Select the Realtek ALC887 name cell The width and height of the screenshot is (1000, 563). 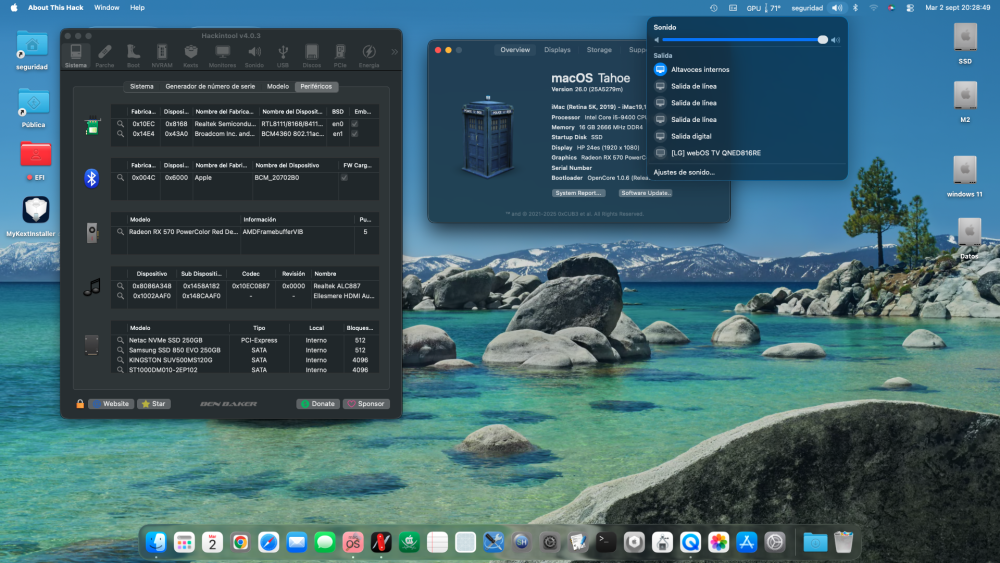[337, 286]
